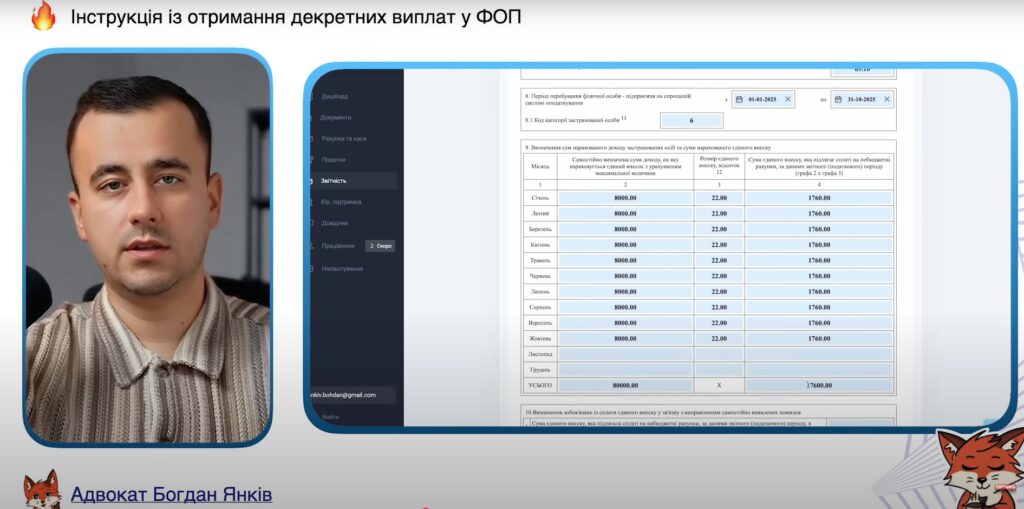Click Січень contribution field 1760.00
Image resolution: width=1024 pixels, height=509 pixels.
click(819, 197)
